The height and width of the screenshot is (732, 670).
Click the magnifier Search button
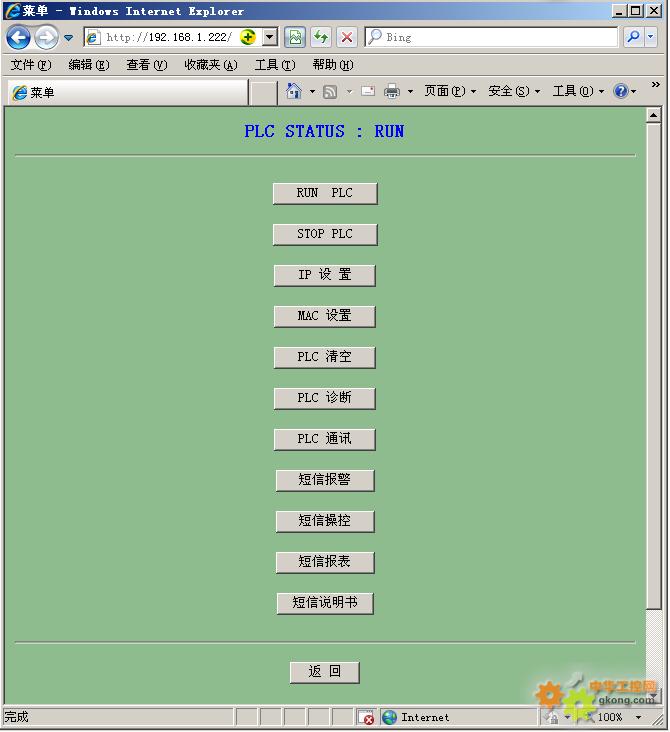click(x=634, y=37)
